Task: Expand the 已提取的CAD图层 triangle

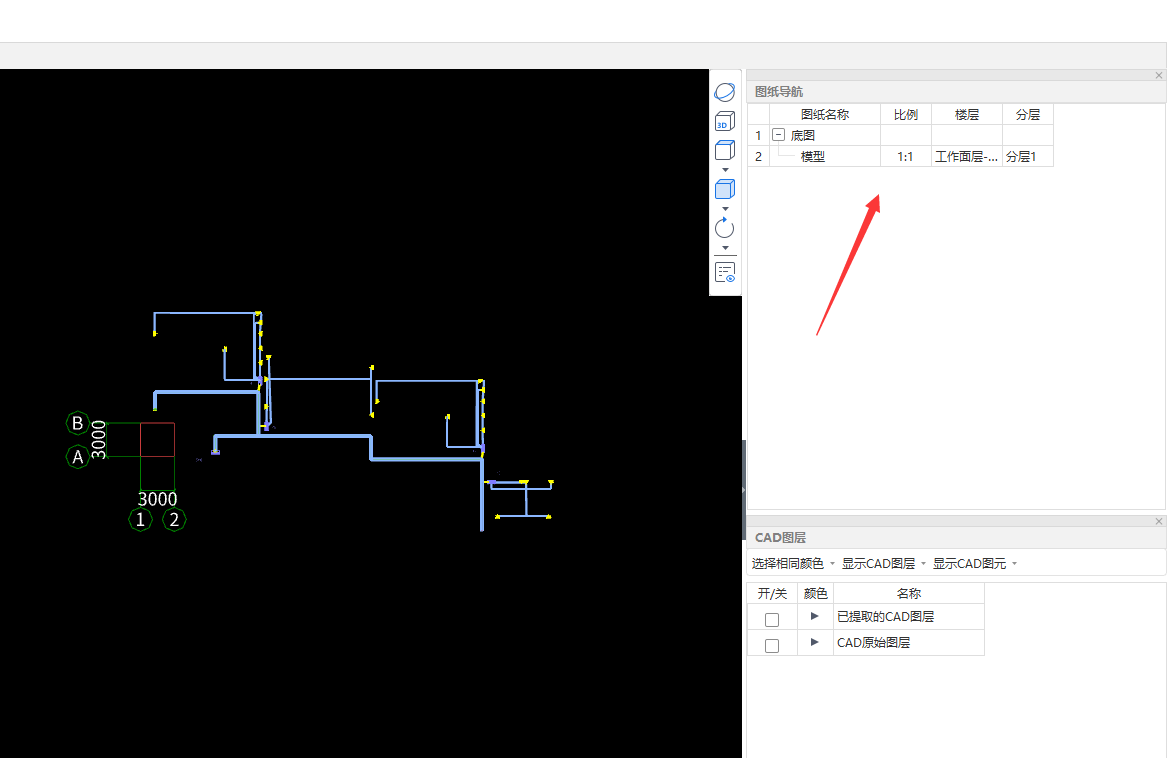Action: pyautogui.click(x=814, y=616)
